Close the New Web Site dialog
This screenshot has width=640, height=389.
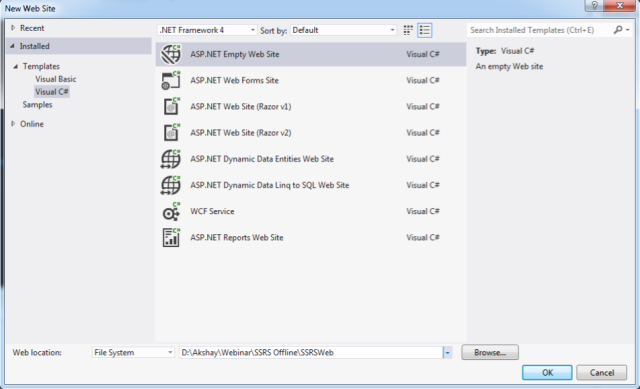pyautogui.click(x=620, y=5)
